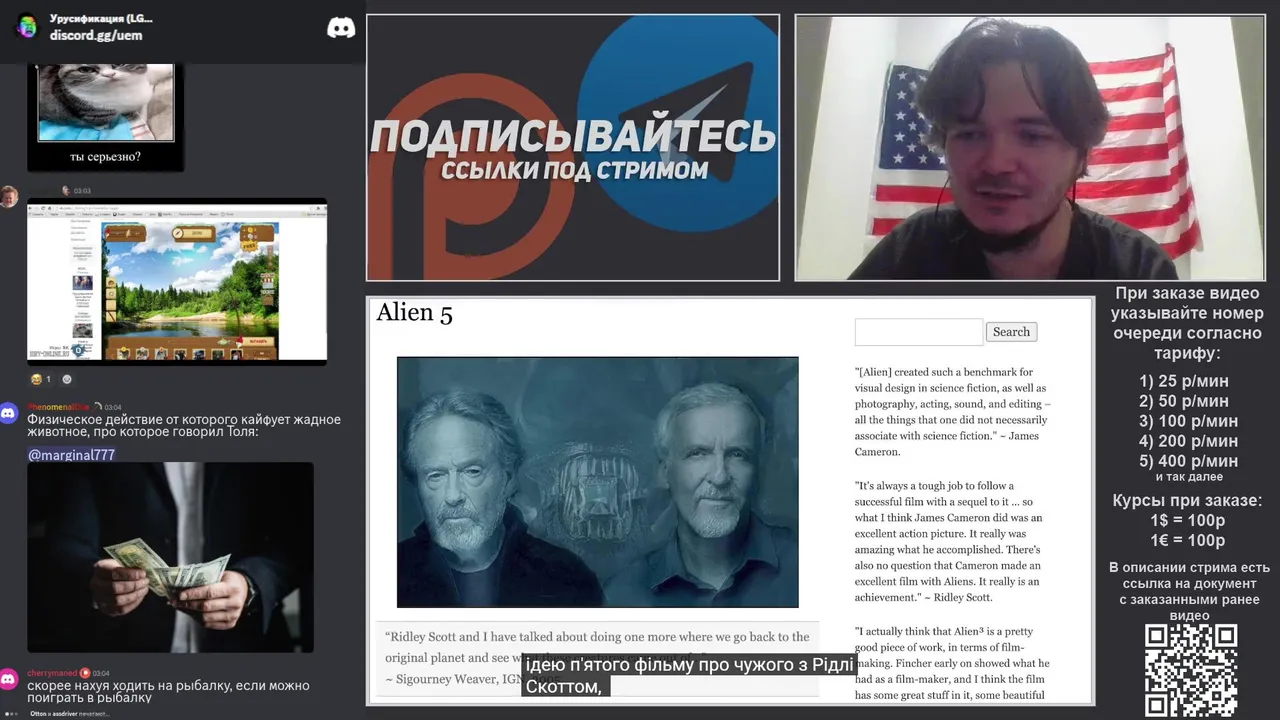
Task: Click the add-reaction smiley icon
Action: (67, 380)
